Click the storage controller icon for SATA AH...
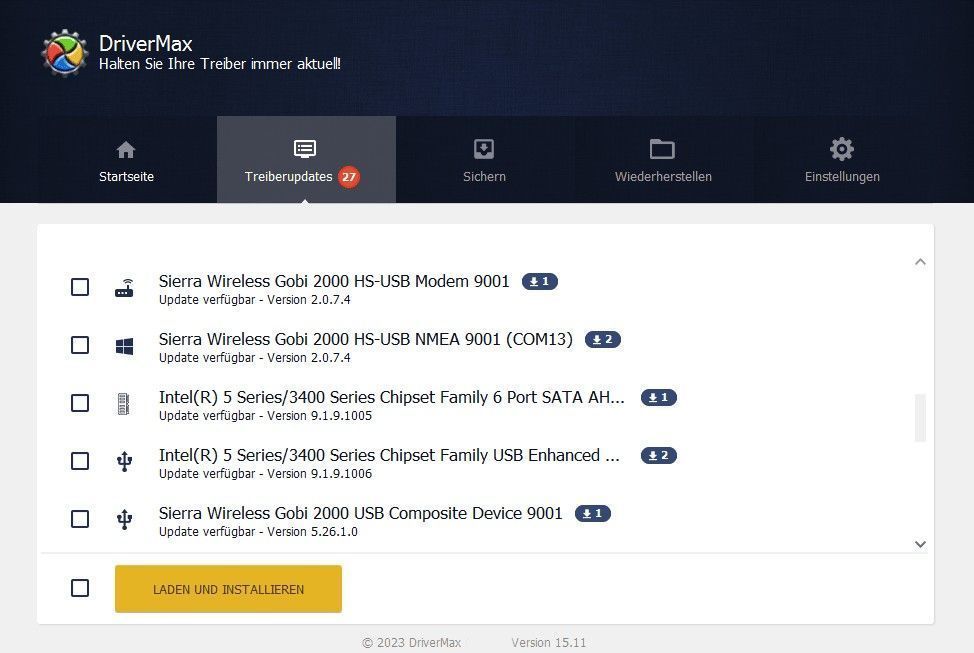 (x=124, y=404)
